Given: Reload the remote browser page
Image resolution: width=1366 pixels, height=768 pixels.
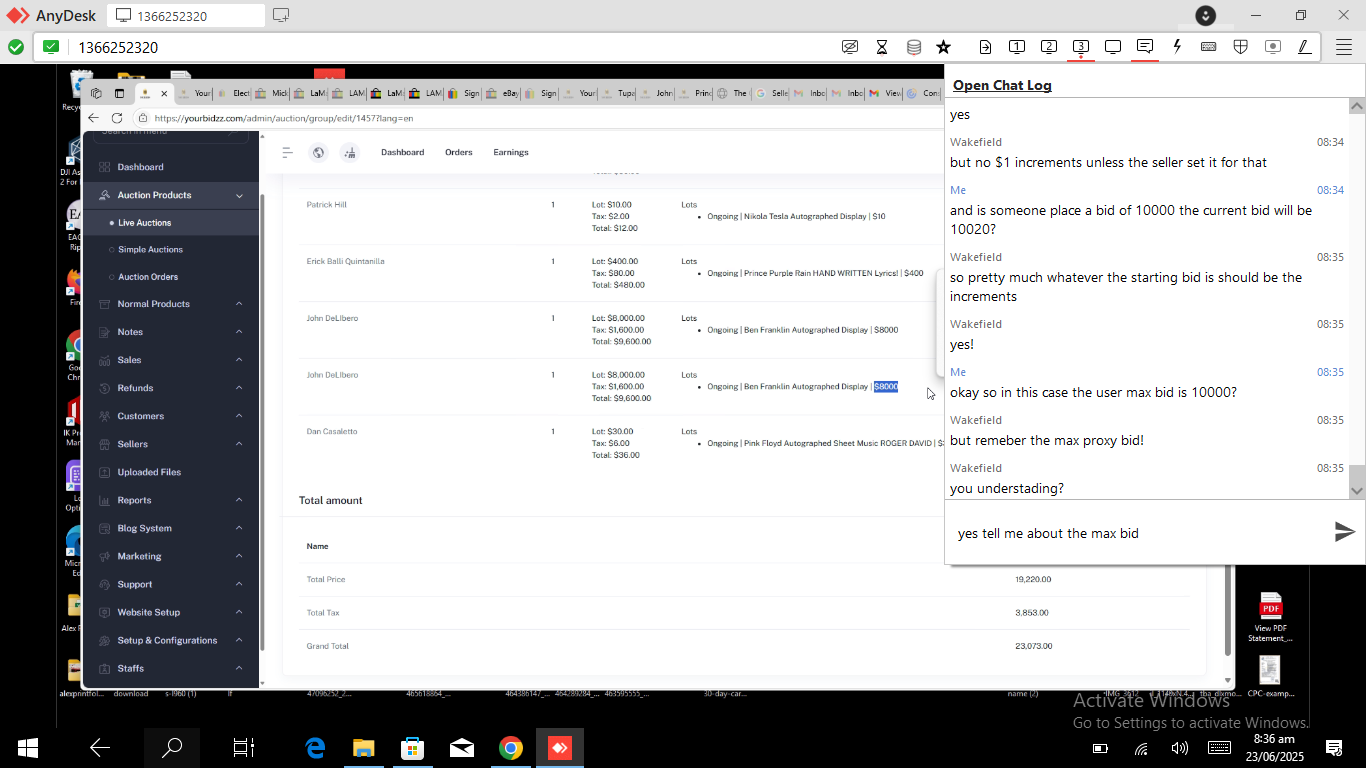Looking at the screenshot, I should 117,118.
